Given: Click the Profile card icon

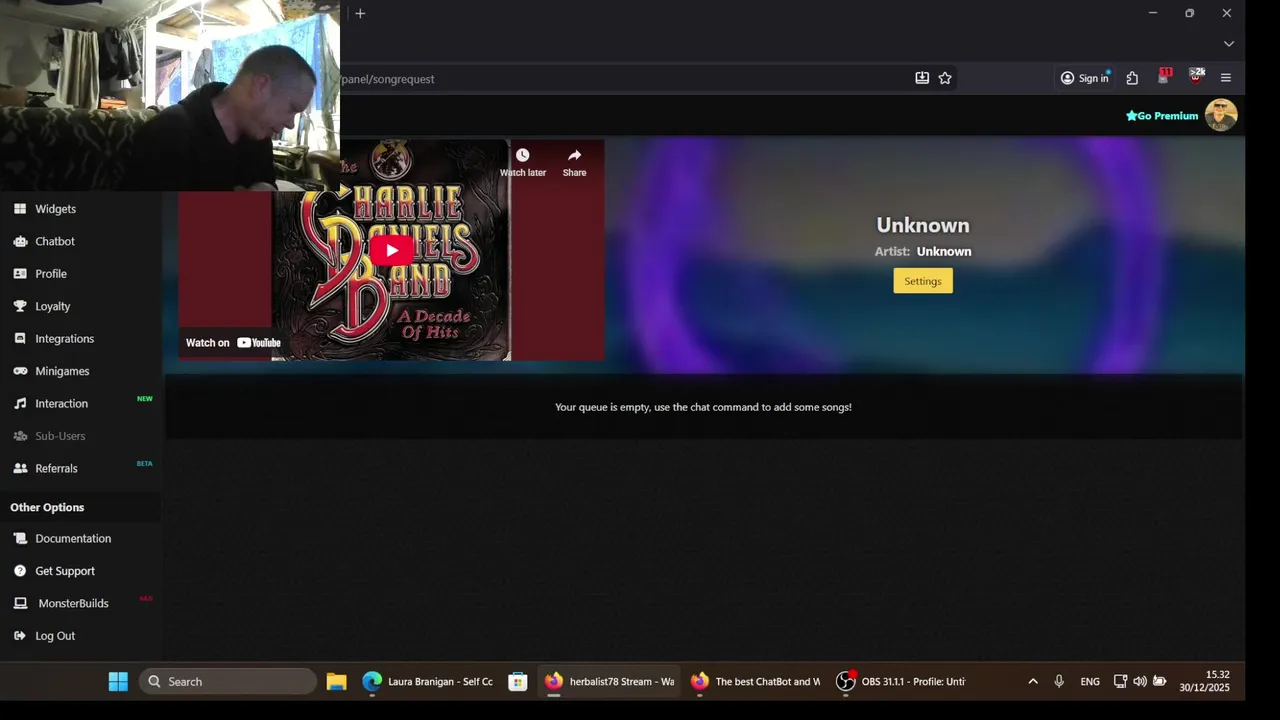Looking at the screenshot, I should click(x=20, y=274).
